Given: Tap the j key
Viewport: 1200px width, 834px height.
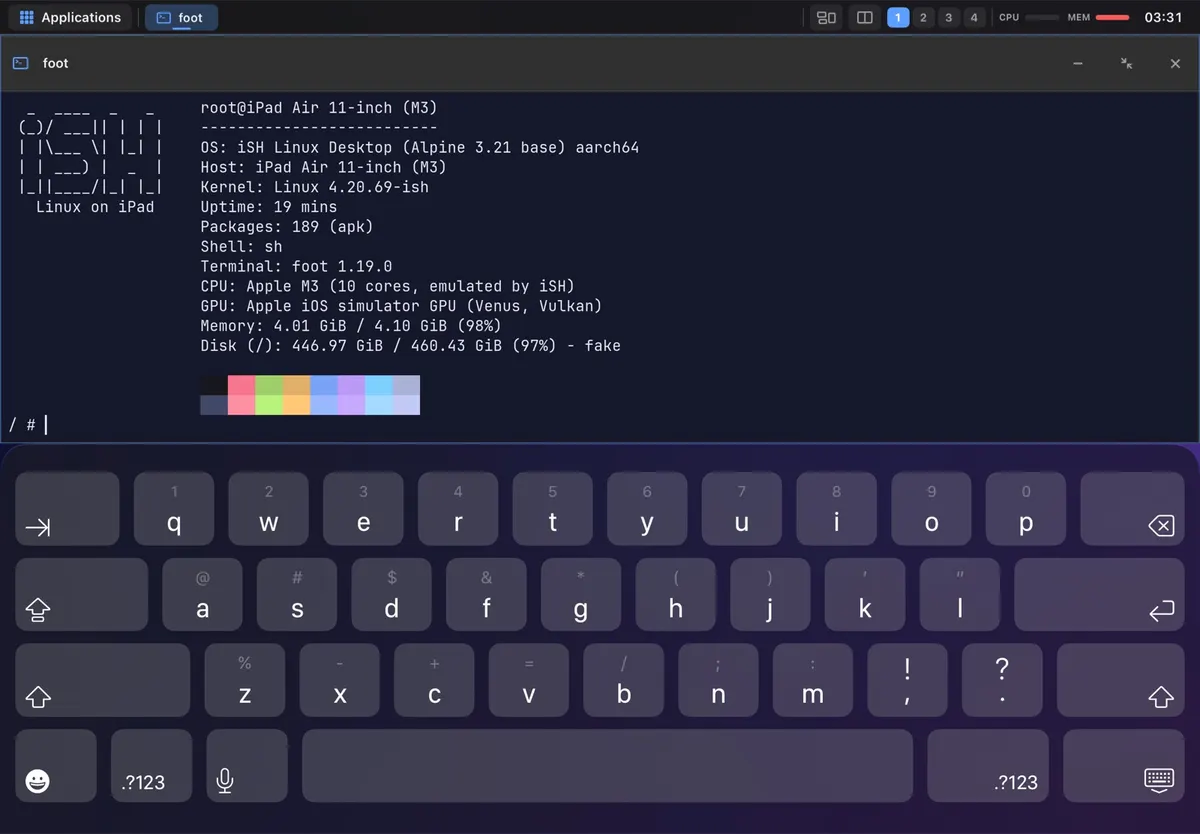Looking at the screenshot, I should click(770, 594).
